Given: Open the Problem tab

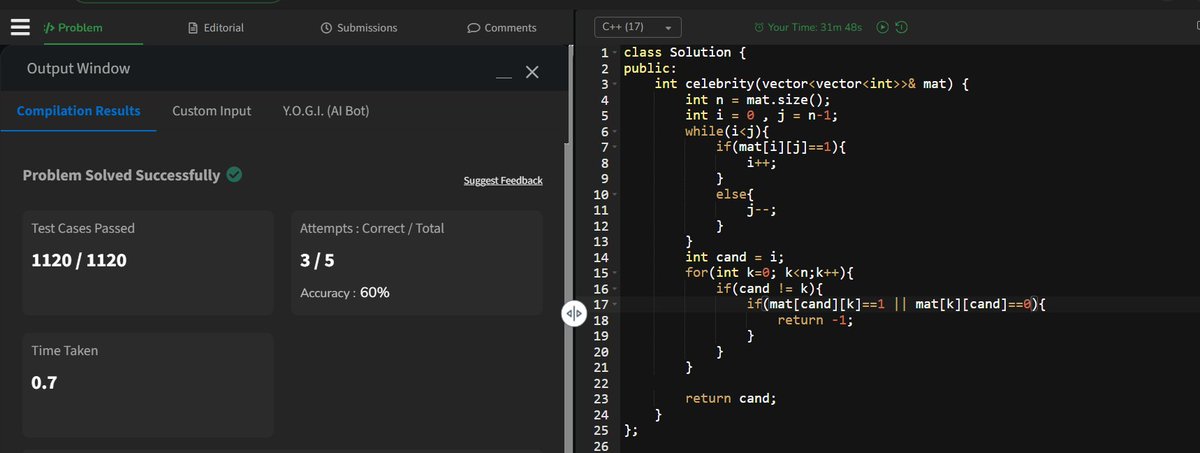Looking at the screenshot, I should click(x=73, y=28).
